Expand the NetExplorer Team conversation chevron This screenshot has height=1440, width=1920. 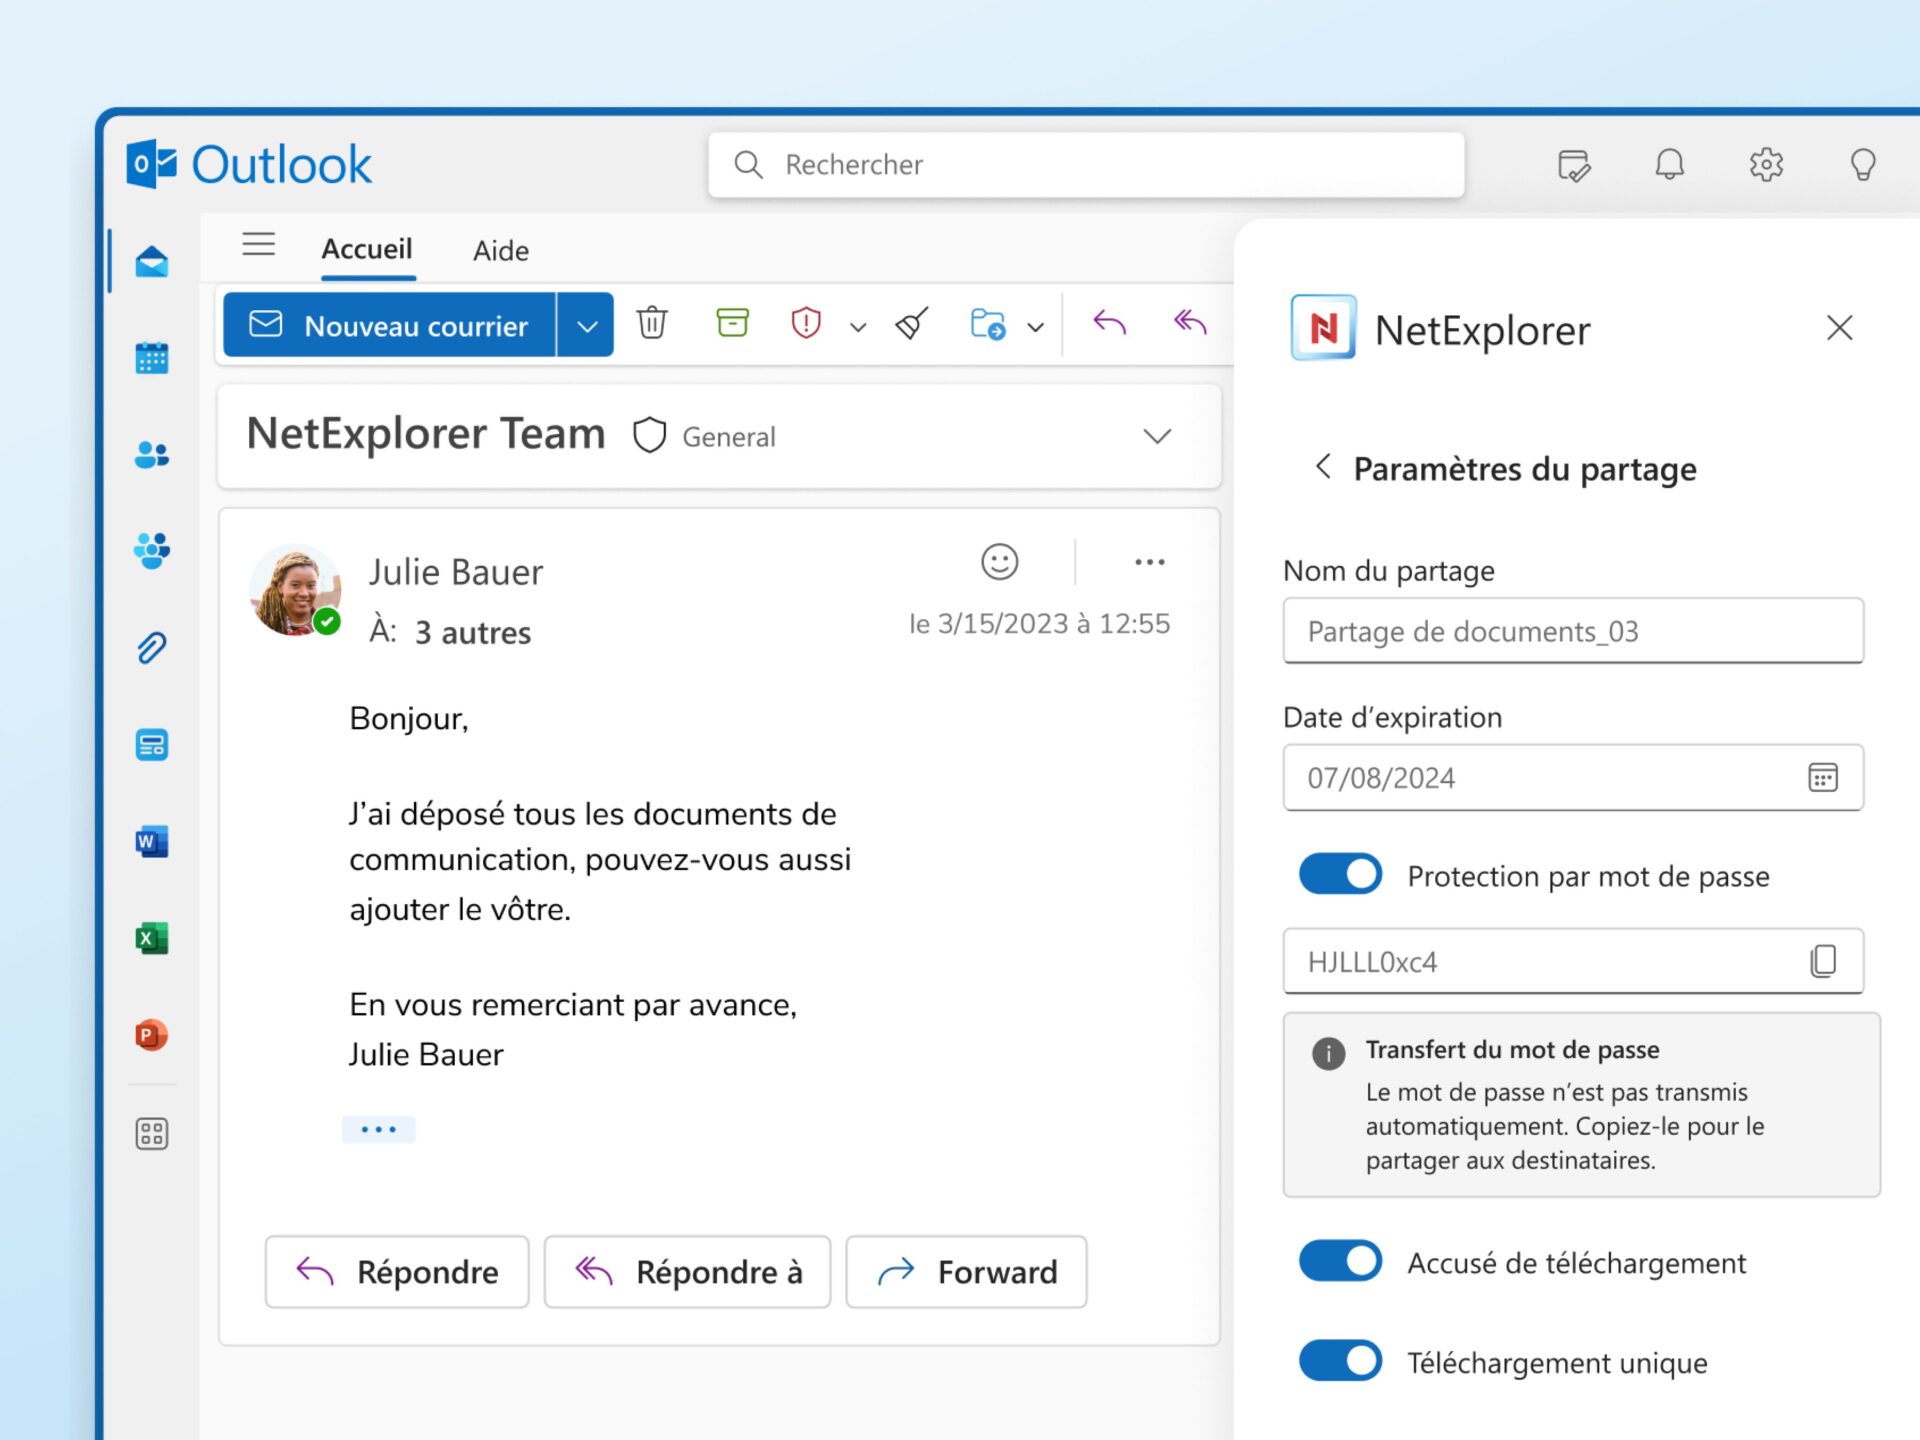(1157, 436)
